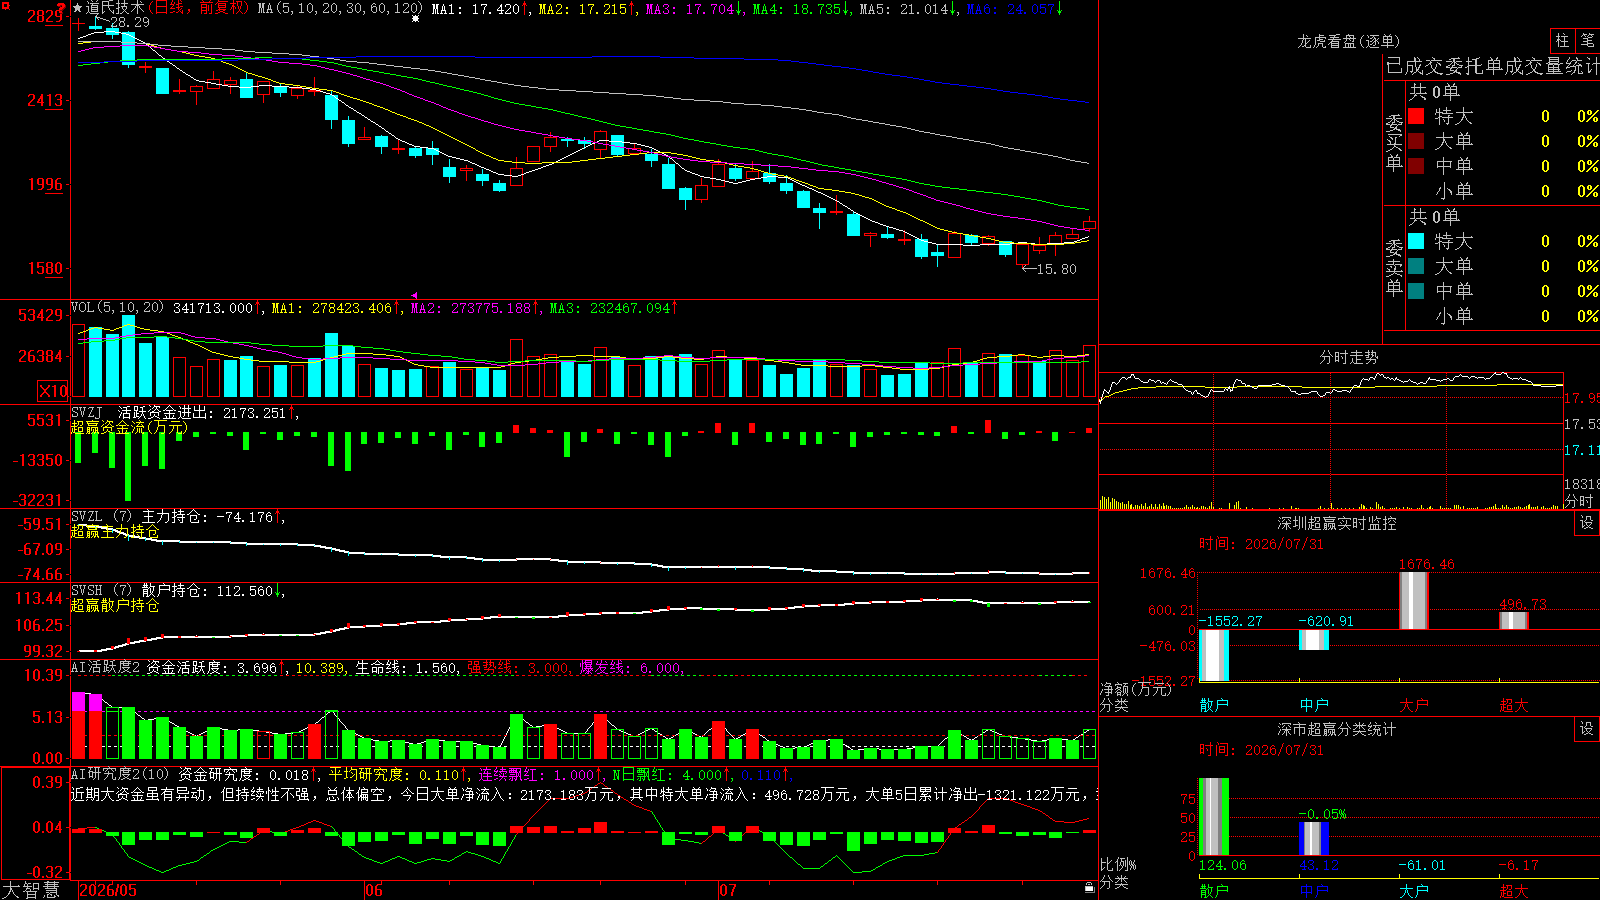Click the magenta arrow marker above VOL panel
This screenshot has width=1600, height=900.
[414, 295]
